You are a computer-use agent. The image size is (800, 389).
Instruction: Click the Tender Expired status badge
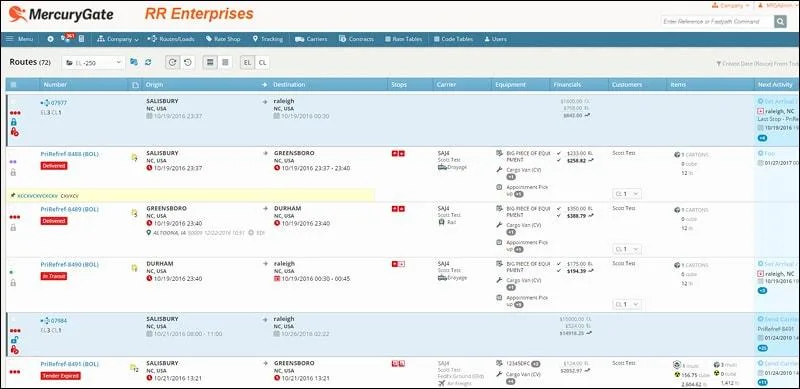pyautogui.click(x=61, y=376)
